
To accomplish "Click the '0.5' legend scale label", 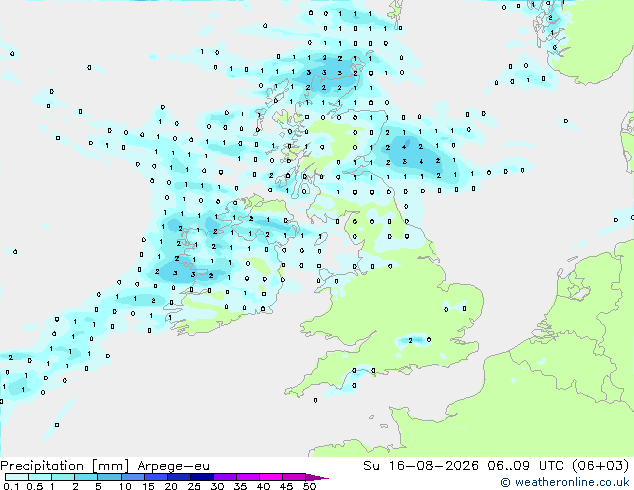I will [35, 486].
